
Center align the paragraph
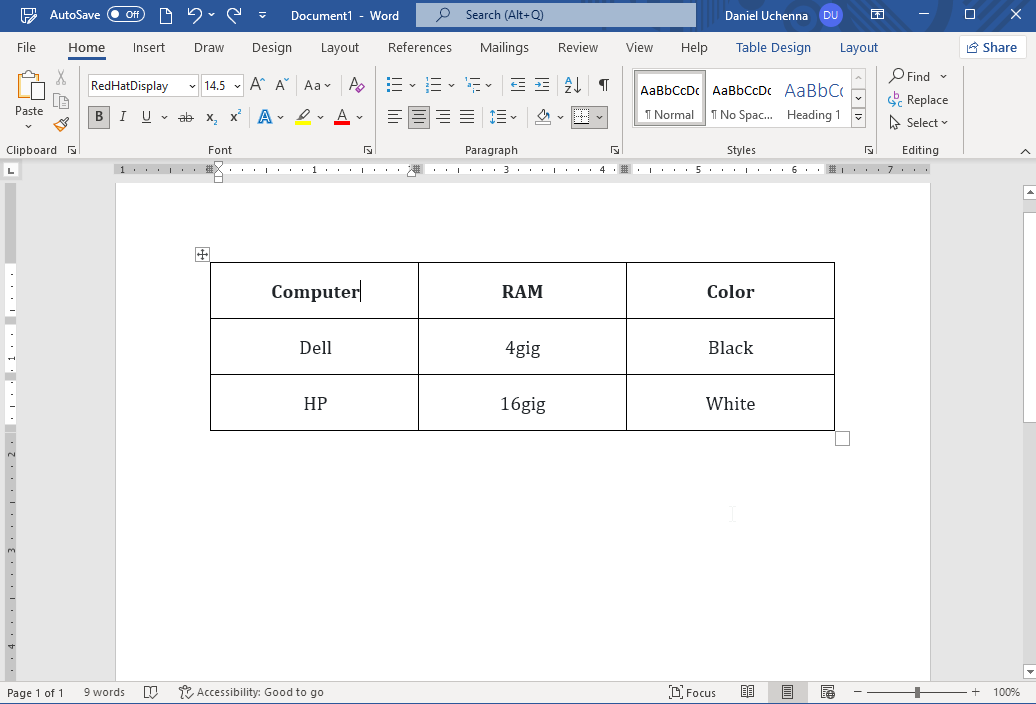click(x=419, y=117)
